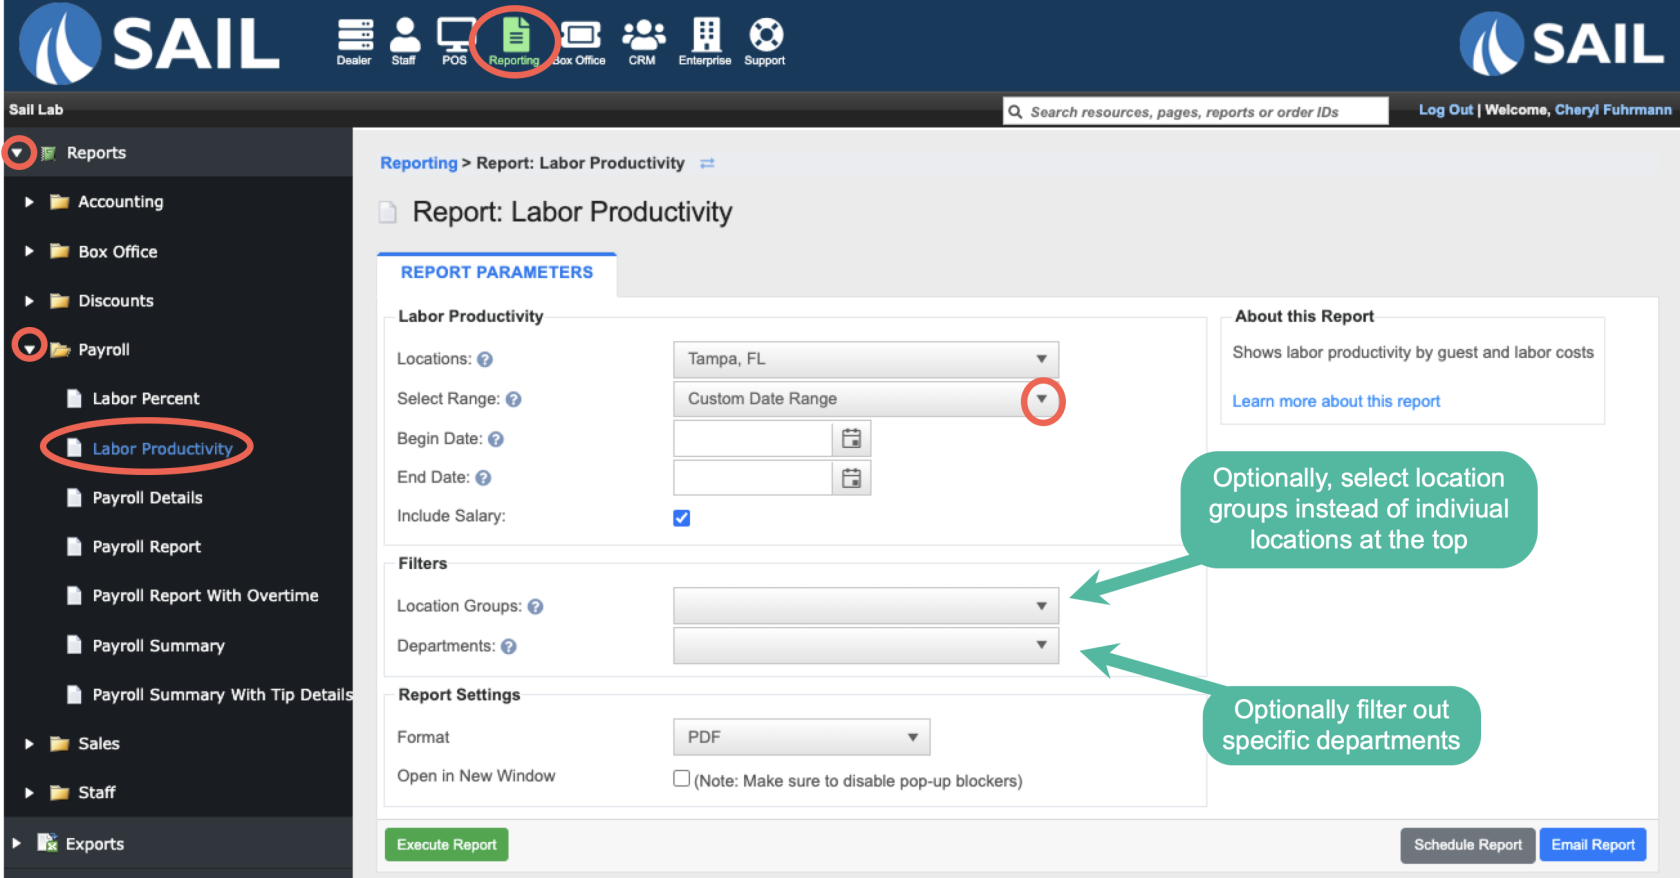Image resolution: width=1680 pixels, height=878 pixels.
Task: Expand the Sales folder arrow
Action: [x=29, y=744]
